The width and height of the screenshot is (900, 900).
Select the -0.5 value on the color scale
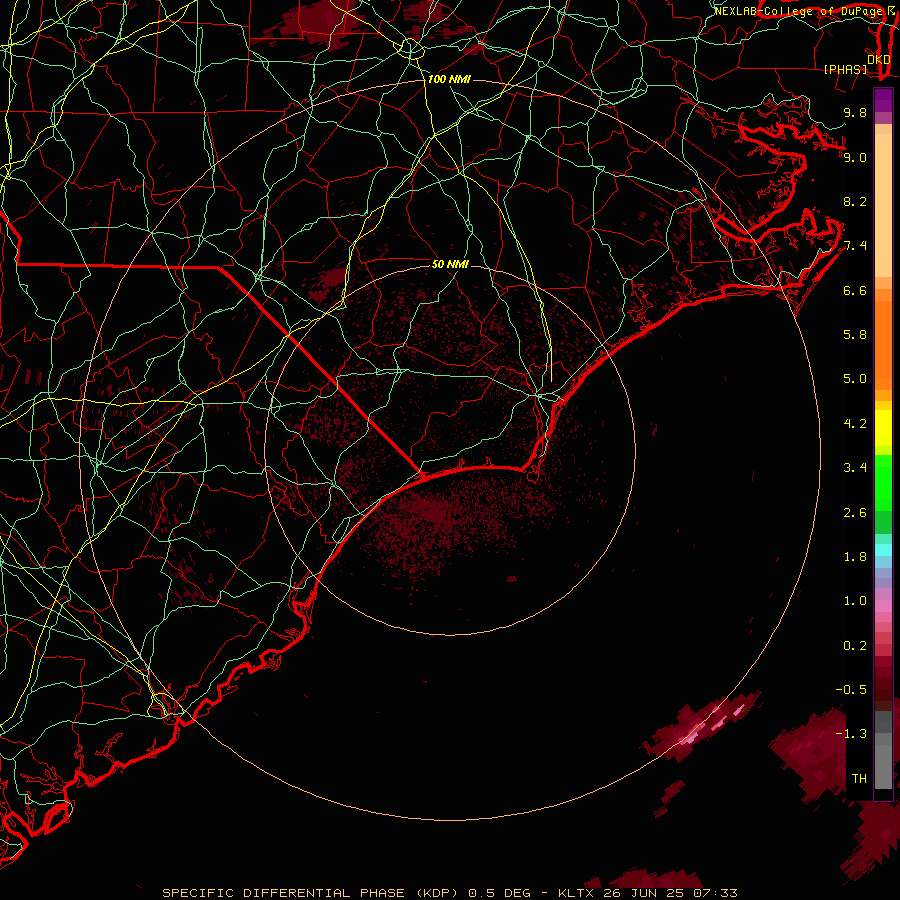point(851,690)
